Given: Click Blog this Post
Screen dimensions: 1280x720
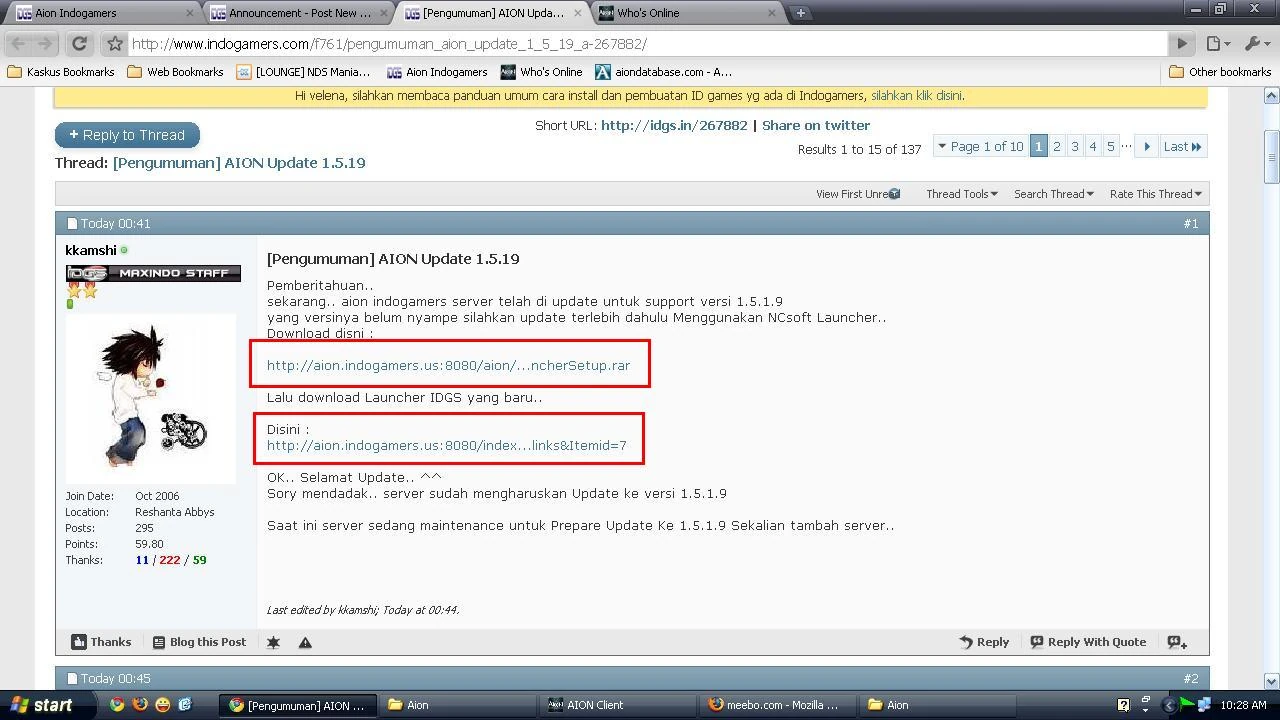Looking at the screenshot, I should coord(199,642).
